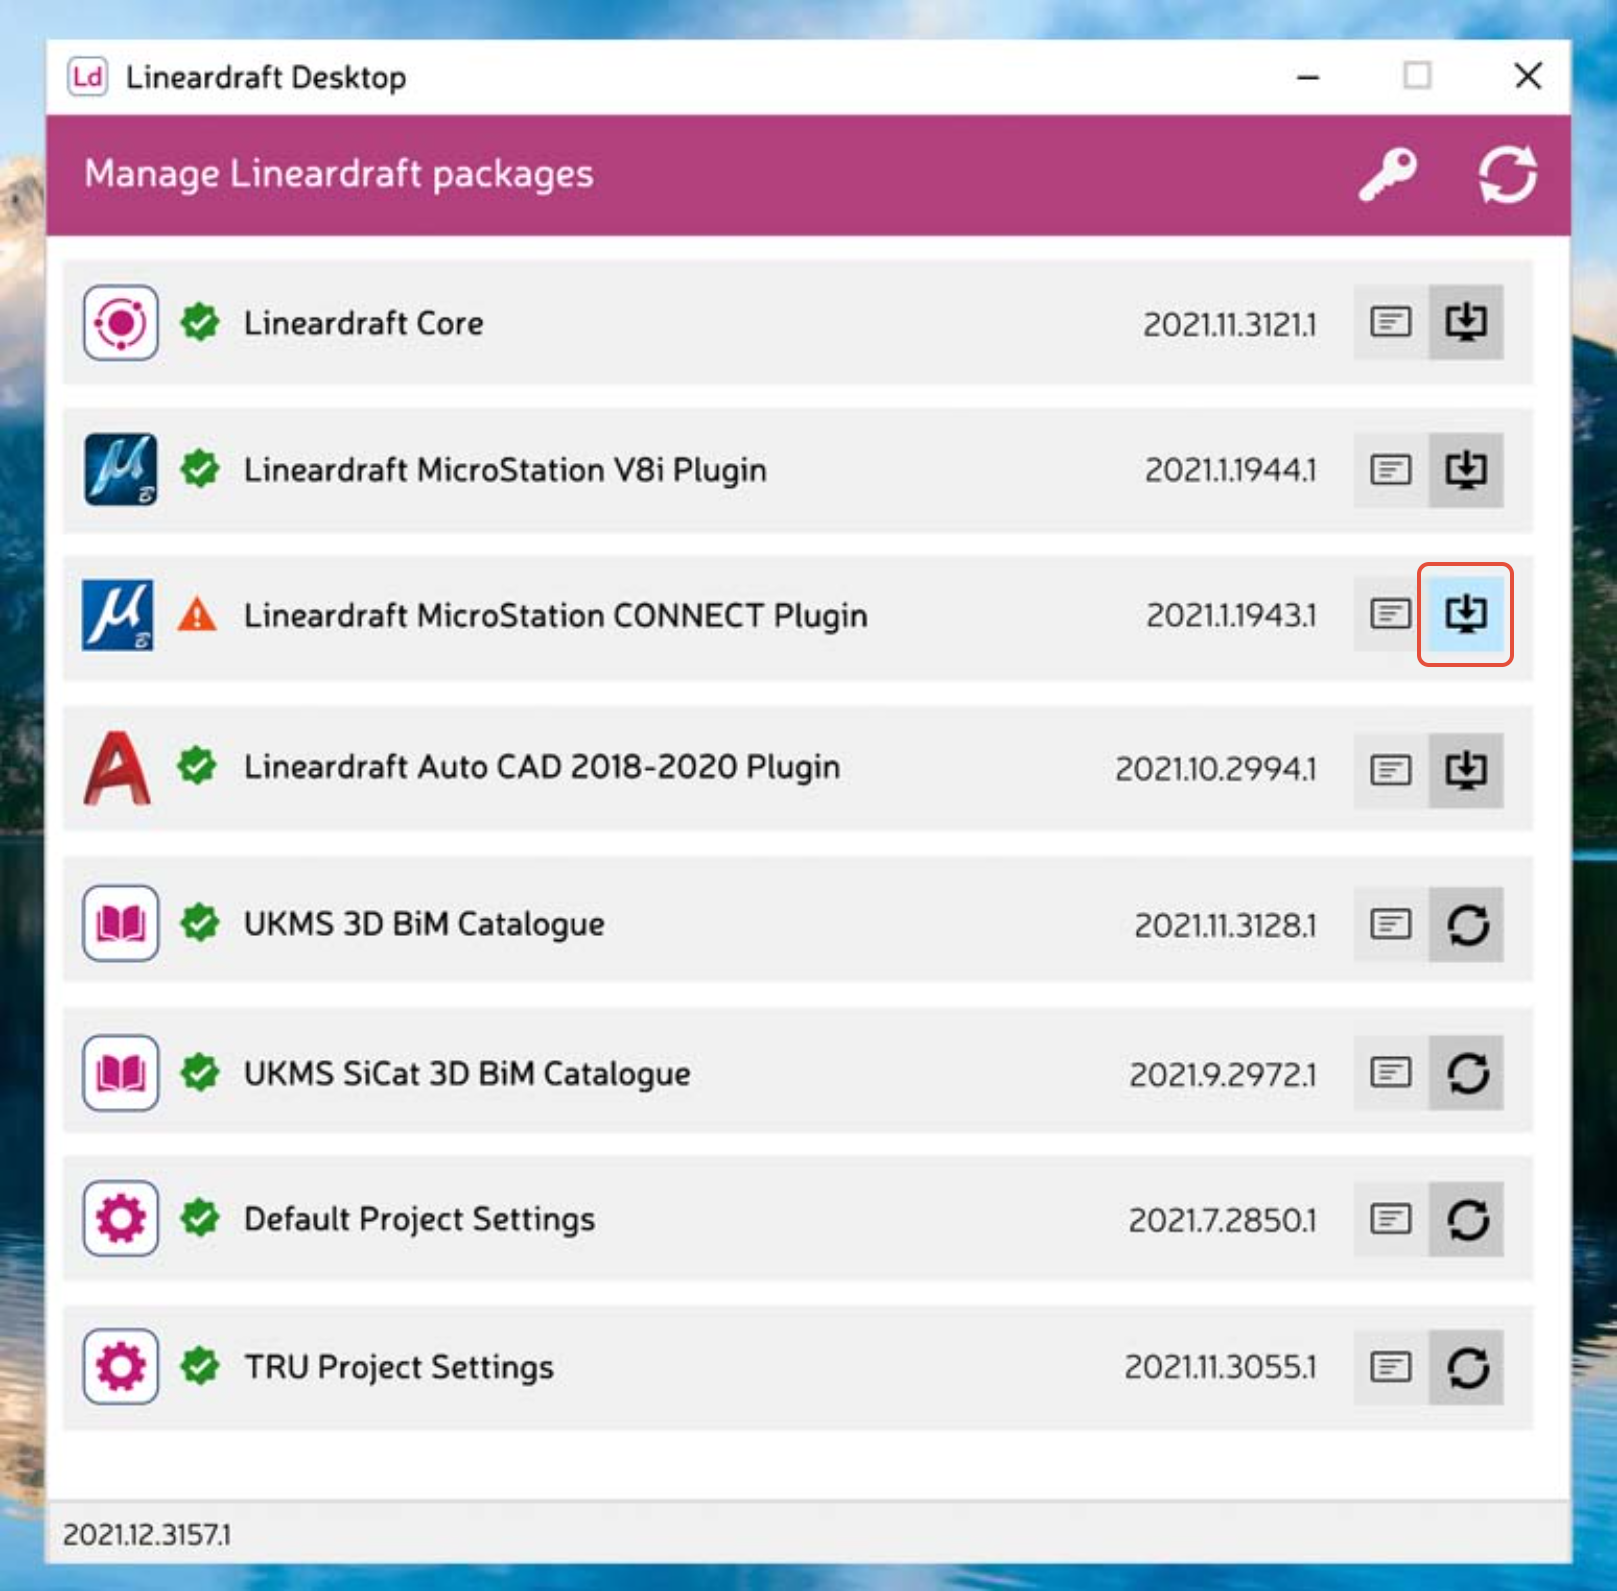Open release notes for UKMS SiCat 3D BiM Catalogue
Viewport: 1617px width, 1591px height.
1391,1073
